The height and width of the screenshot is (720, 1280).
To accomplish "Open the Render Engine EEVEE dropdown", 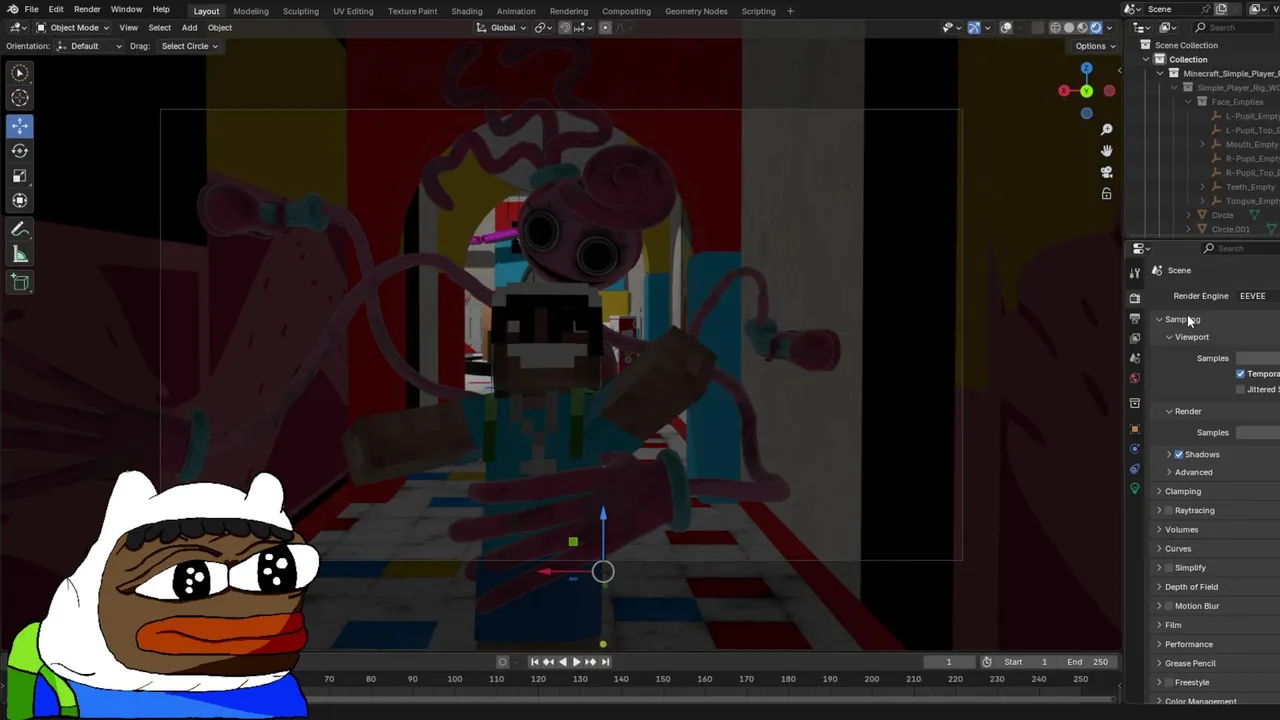I will tap(1257, 296).
